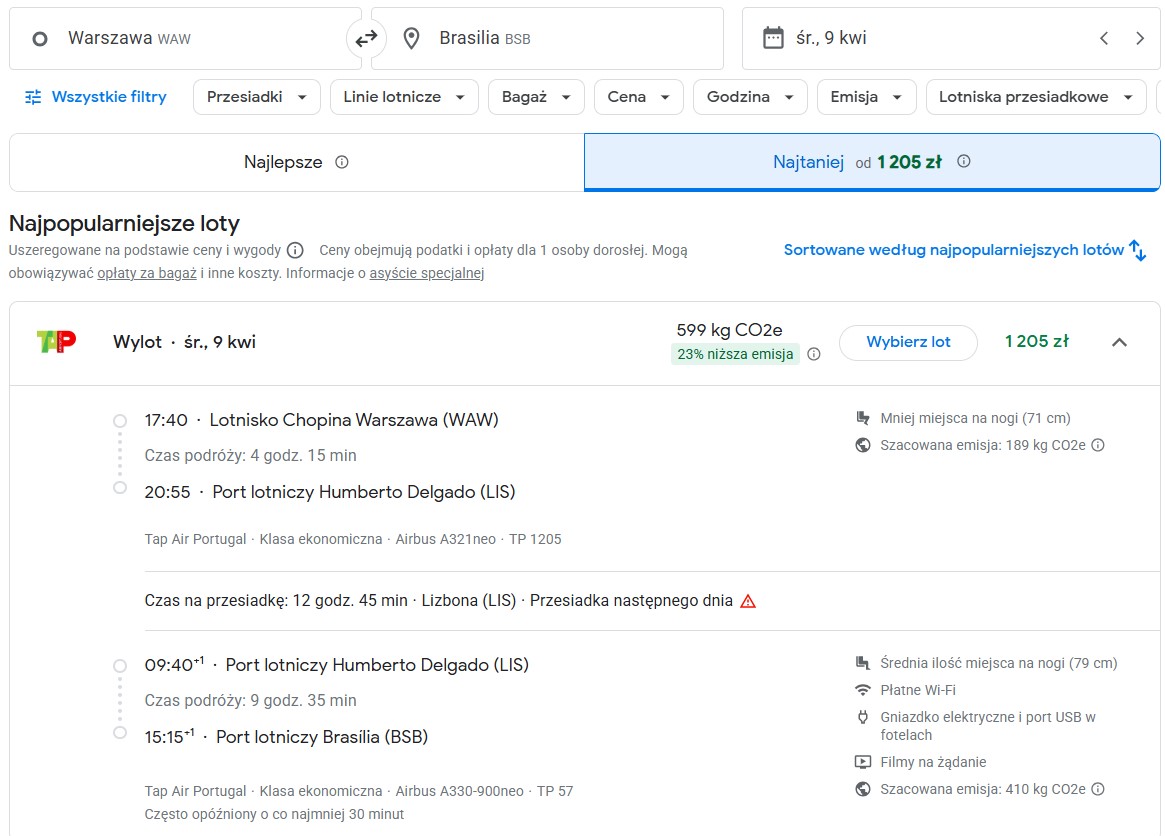Screen dimensions: 1165x836
Task: Click the legroom seat icon for 79 cm
Action: click(x=863, y=663)
